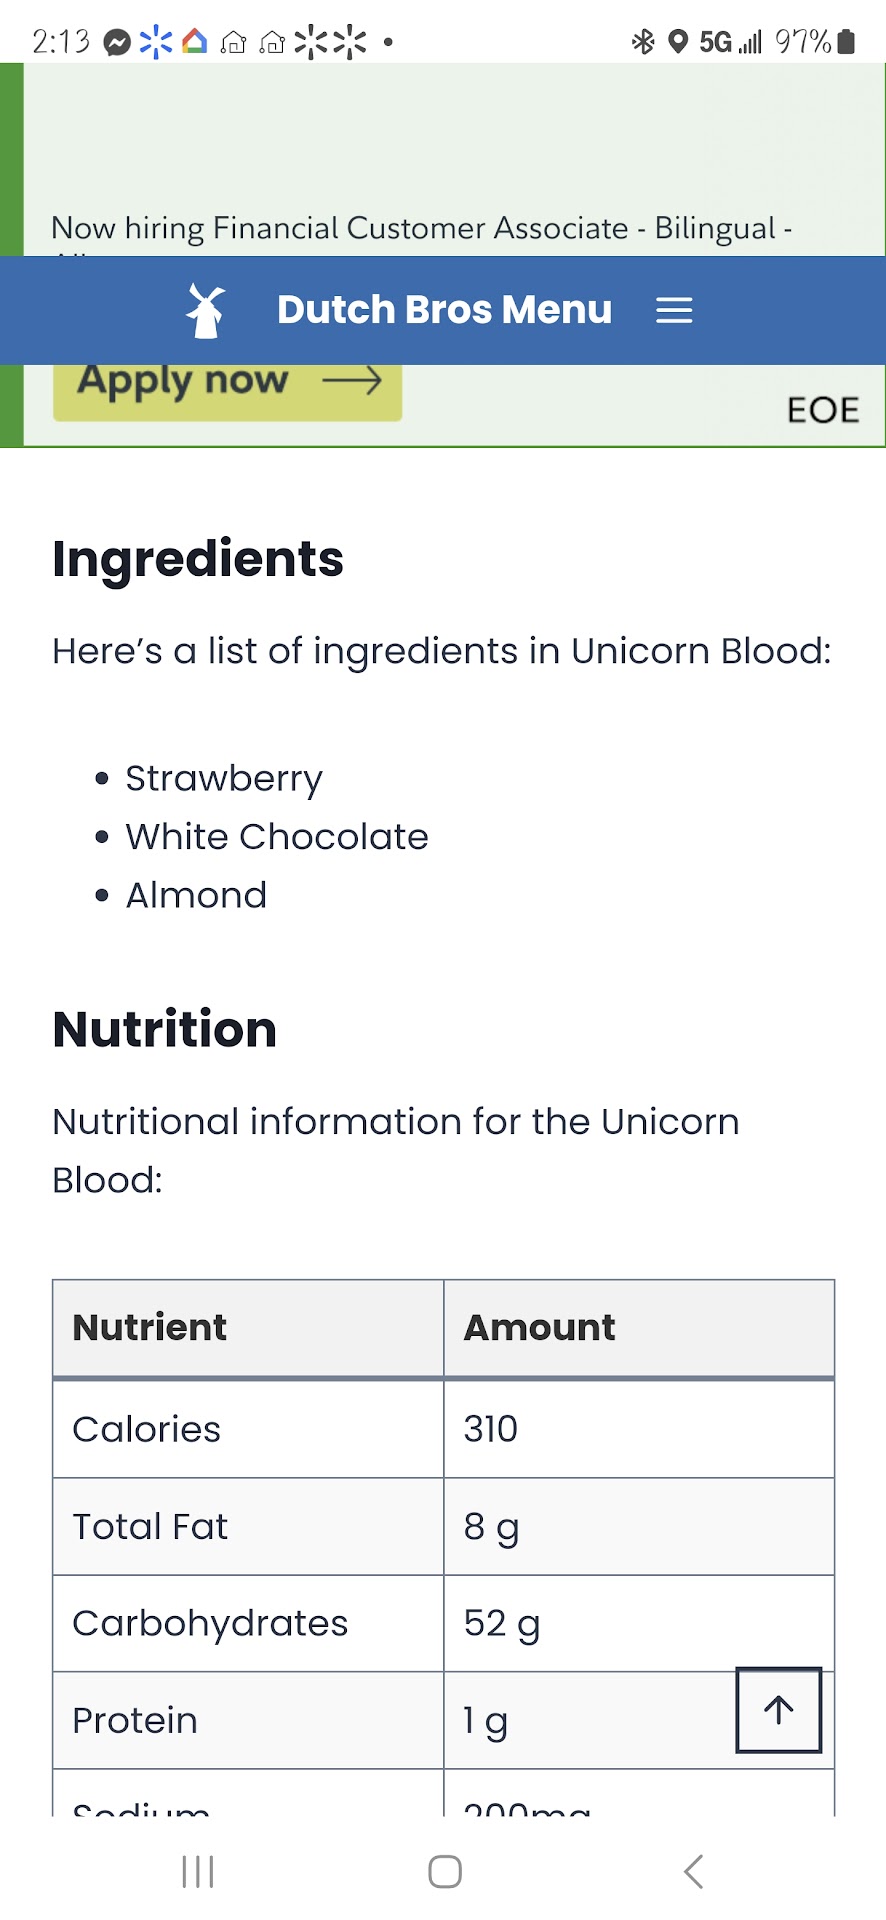Tap the battery status icon

coord(846,42)
